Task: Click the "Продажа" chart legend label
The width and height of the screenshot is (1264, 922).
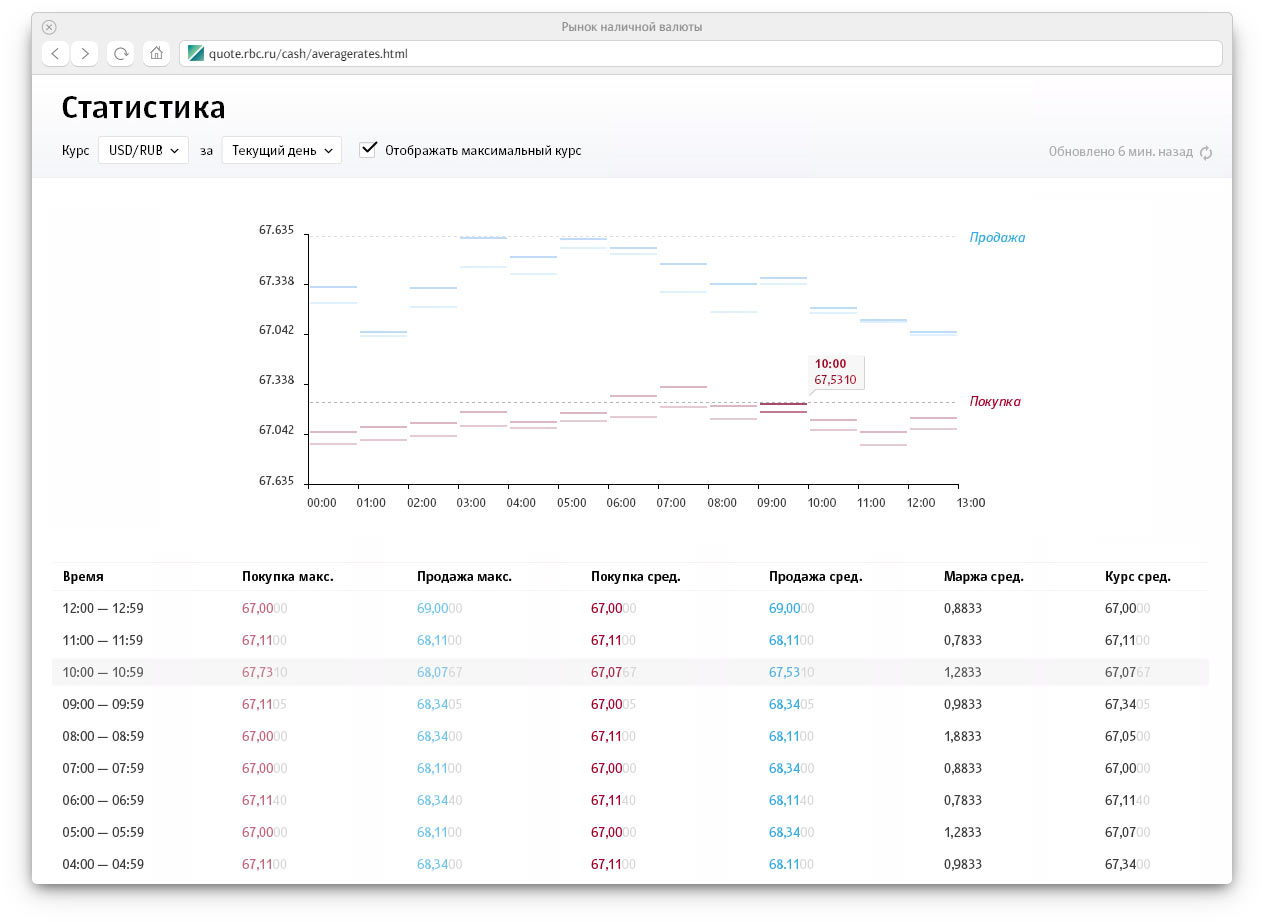Action: coord(997,238)
